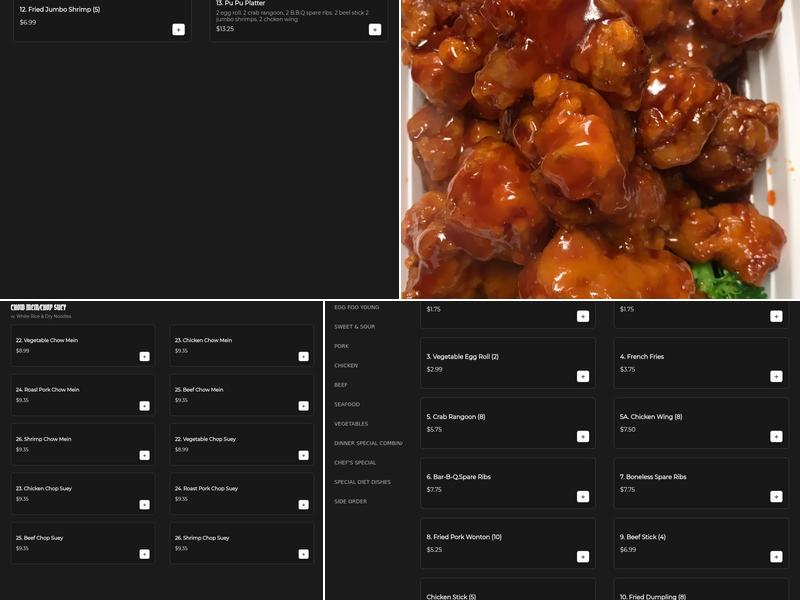
Task: Switch to the Chicken category
Action: [x=346, y=366]
